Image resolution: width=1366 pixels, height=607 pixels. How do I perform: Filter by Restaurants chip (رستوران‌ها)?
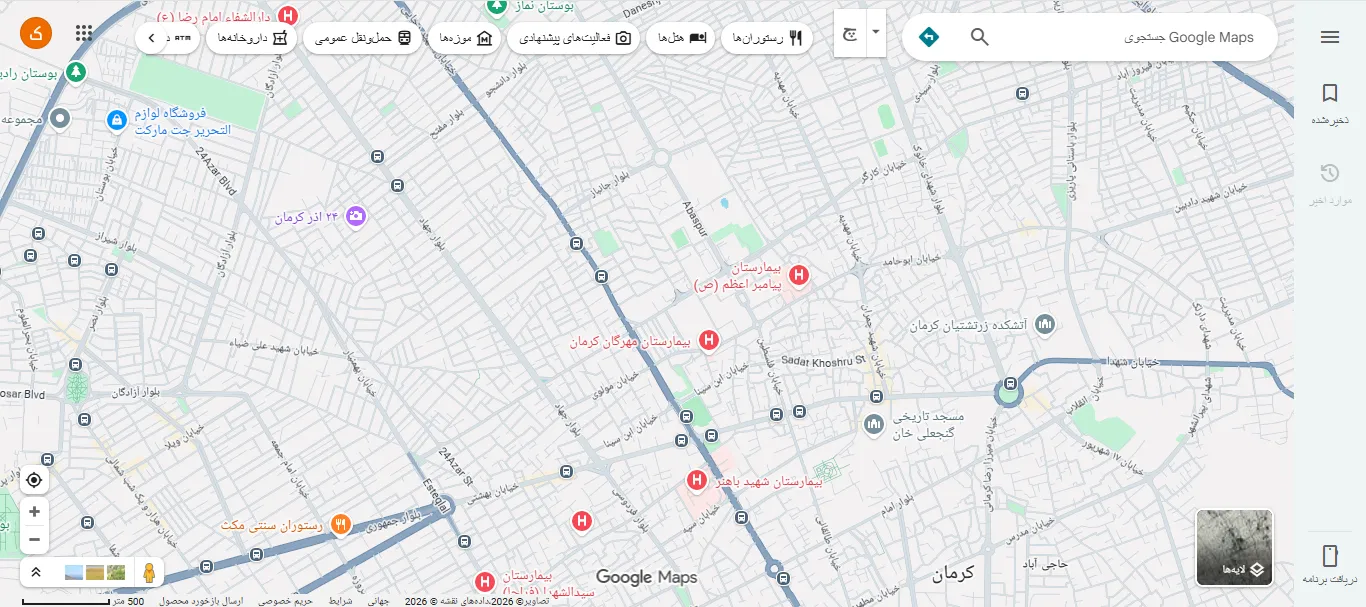pos(766,38)
